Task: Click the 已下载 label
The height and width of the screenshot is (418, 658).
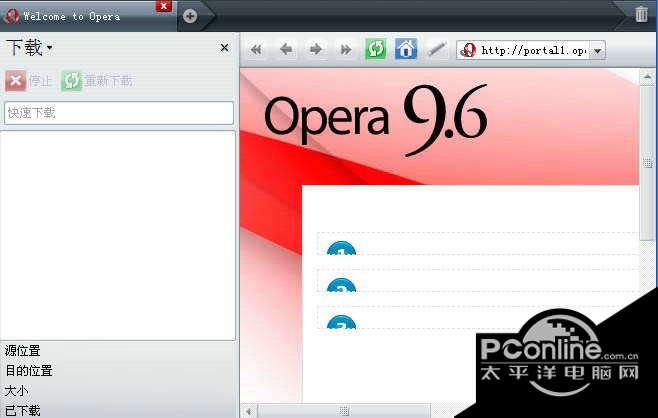Action: [22, 410]
